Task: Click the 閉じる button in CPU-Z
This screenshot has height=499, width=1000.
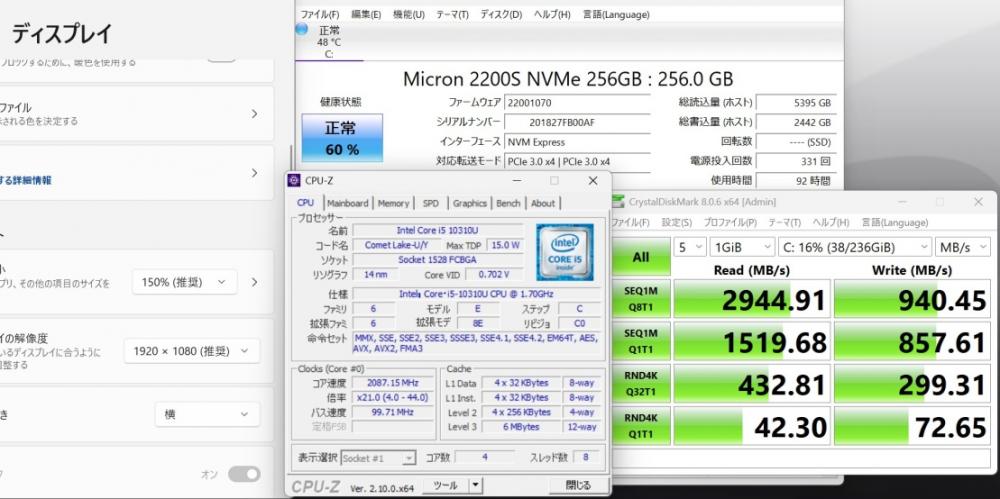Action: pyautogui.click(x=578, y=486)
